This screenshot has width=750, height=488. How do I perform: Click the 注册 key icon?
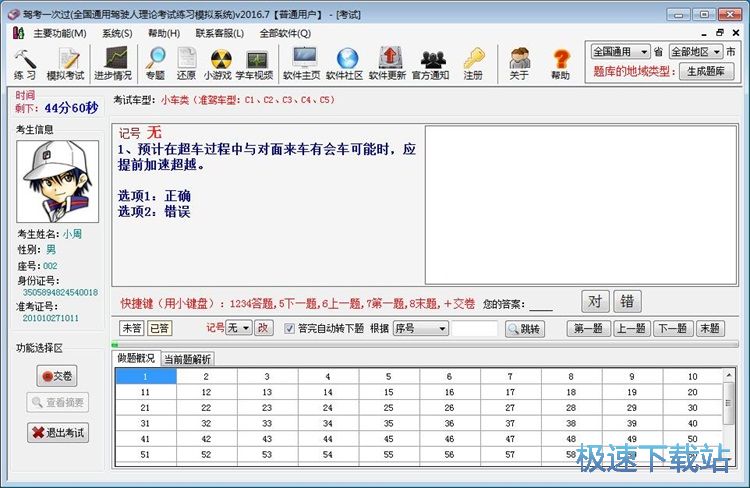click(473, 64)
